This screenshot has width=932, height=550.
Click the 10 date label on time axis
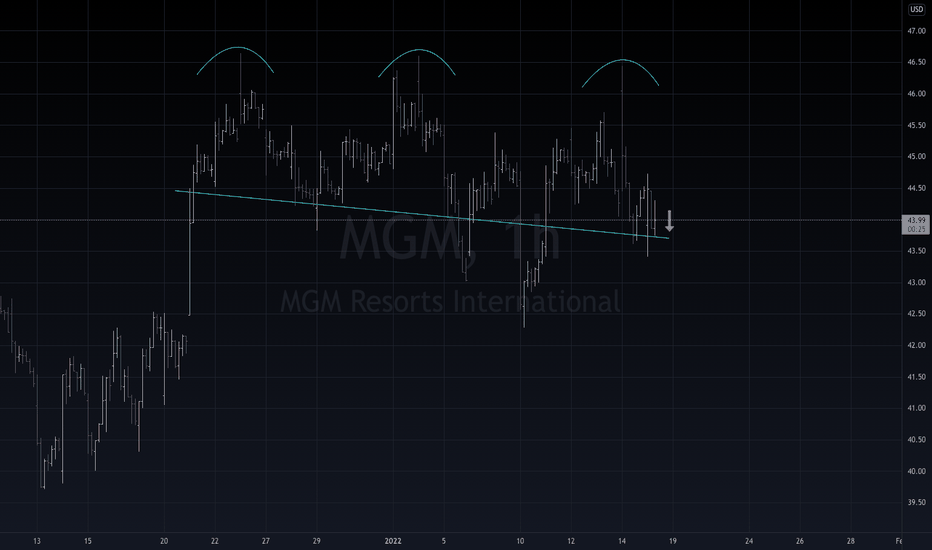pos(520,541)
